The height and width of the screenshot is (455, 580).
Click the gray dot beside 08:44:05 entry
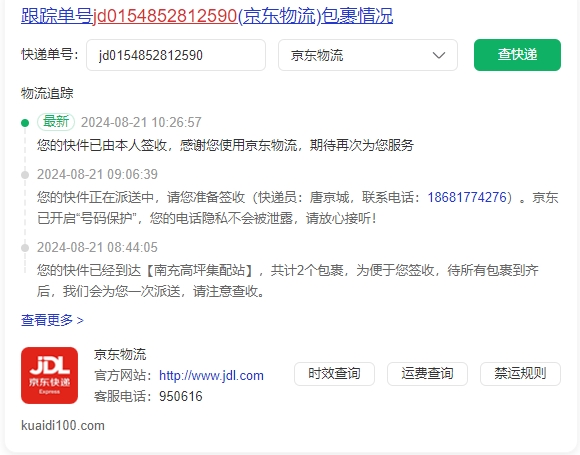point(25,247)
